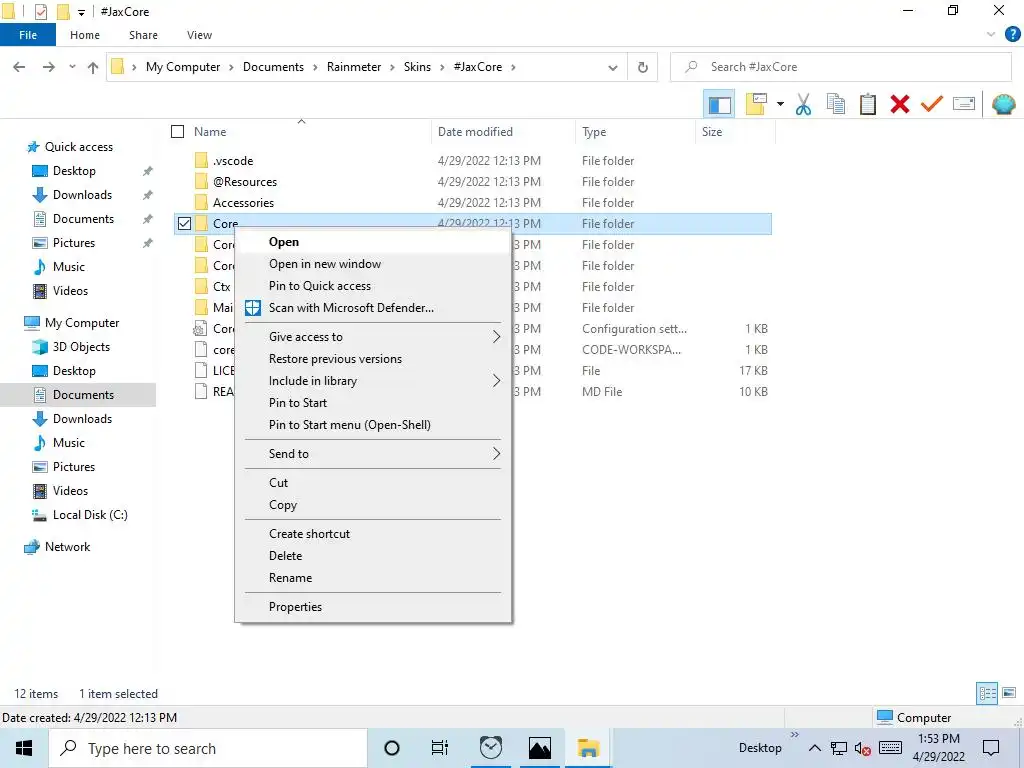Viewport: 1024px width, 768px height.
Task: Click the red X Delete icon
Action: pos(899,104)
